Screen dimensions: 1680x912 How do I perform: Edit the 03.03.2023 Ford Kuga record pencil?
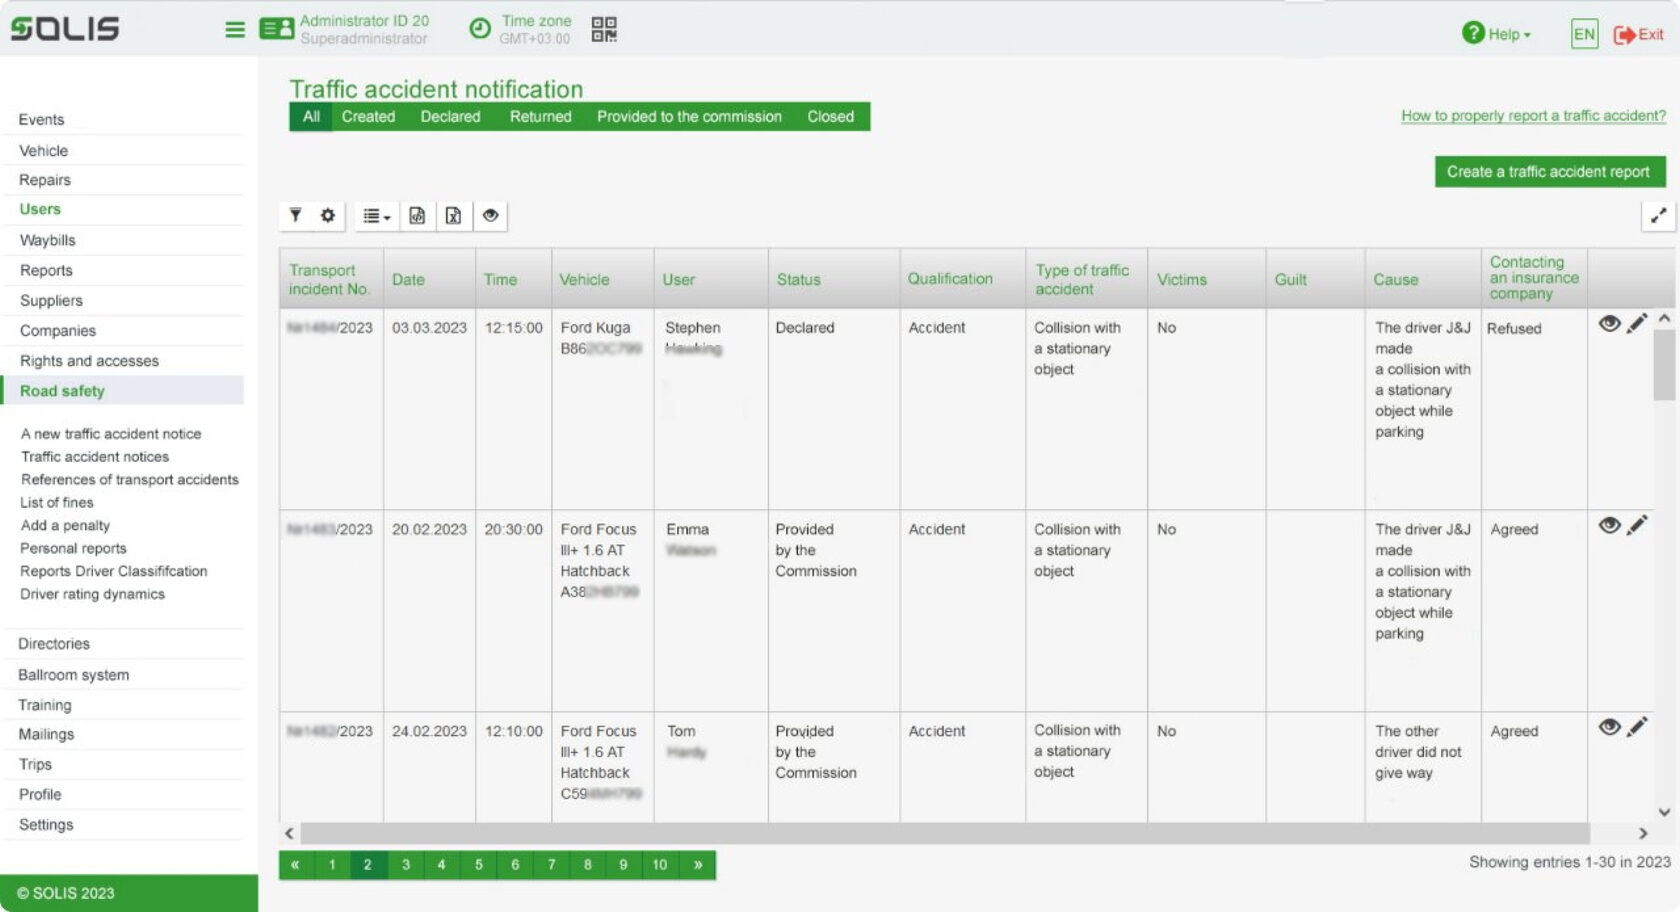click(1637, 323)
